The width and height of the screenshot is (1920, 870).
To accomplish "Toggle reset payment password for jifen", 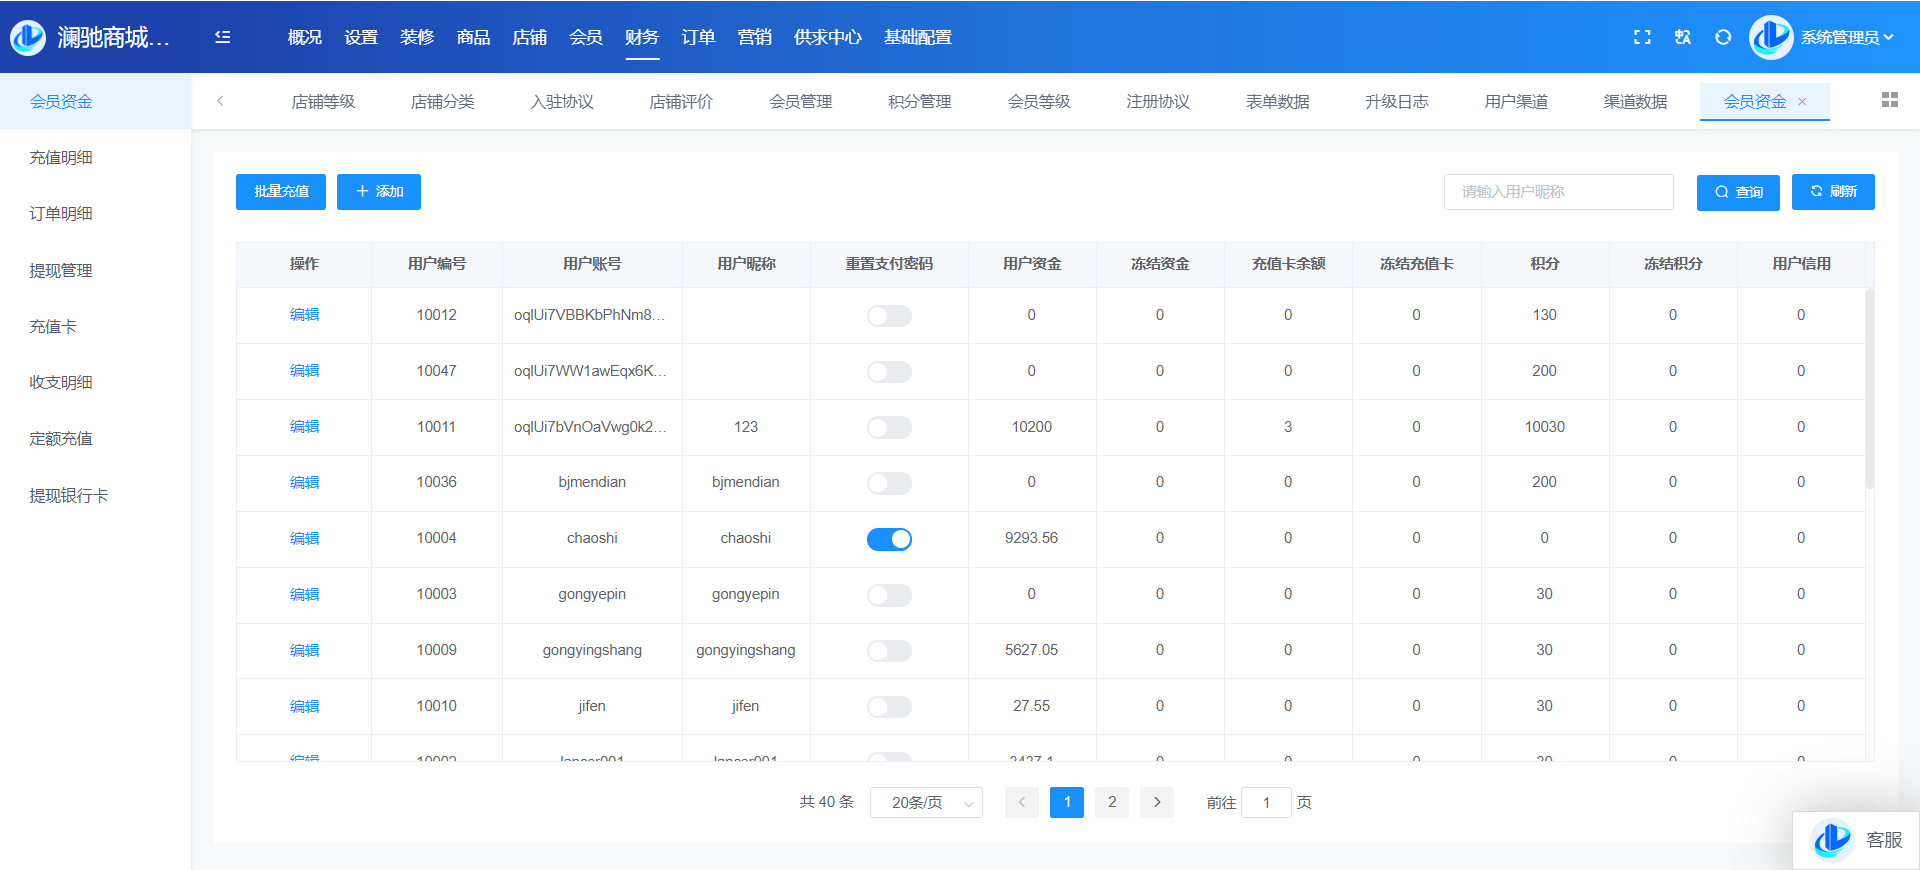I will pyautogui.click(x=889, y=707).
